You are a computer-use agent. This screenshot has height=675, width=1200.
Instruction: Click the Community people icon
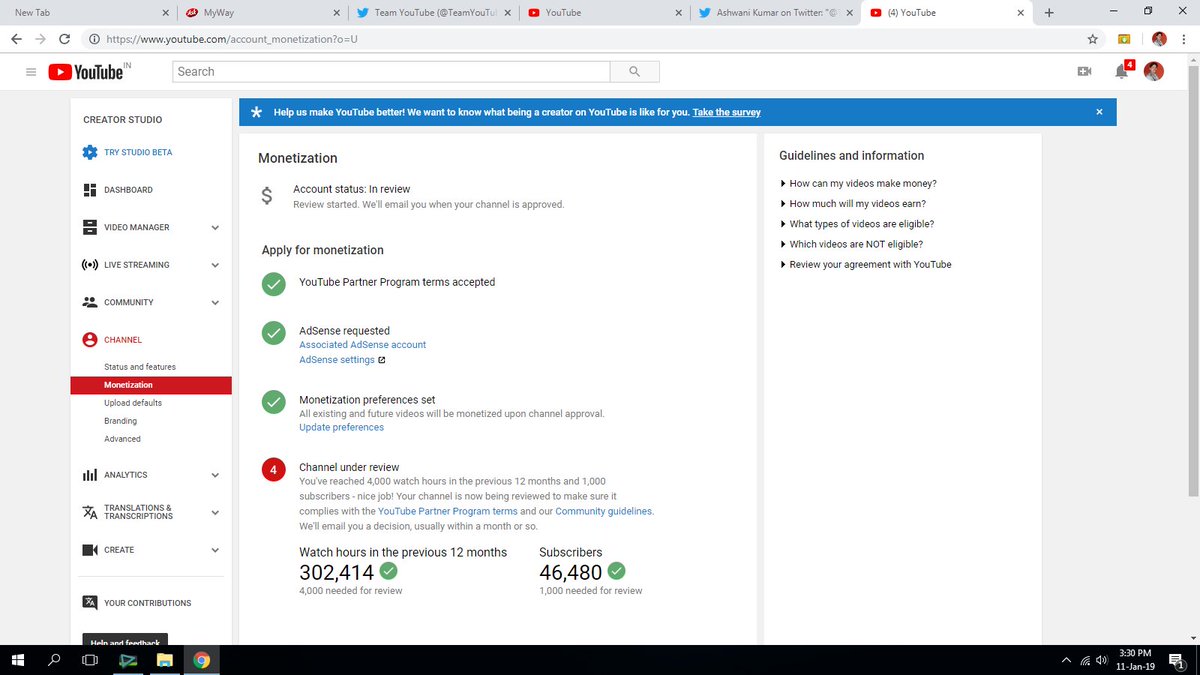point(90,302)
